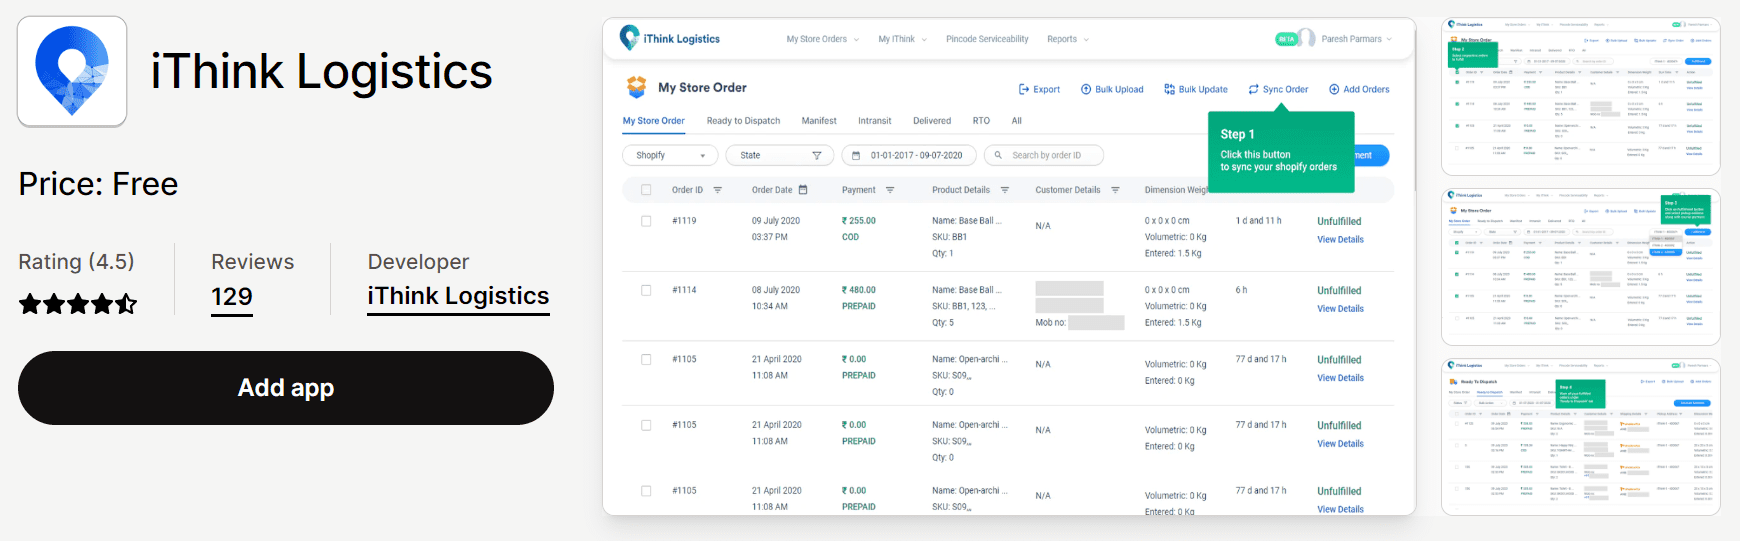Click the Price: Free text
Viewport: 1740px width, 541px height.
click(98, 184)
